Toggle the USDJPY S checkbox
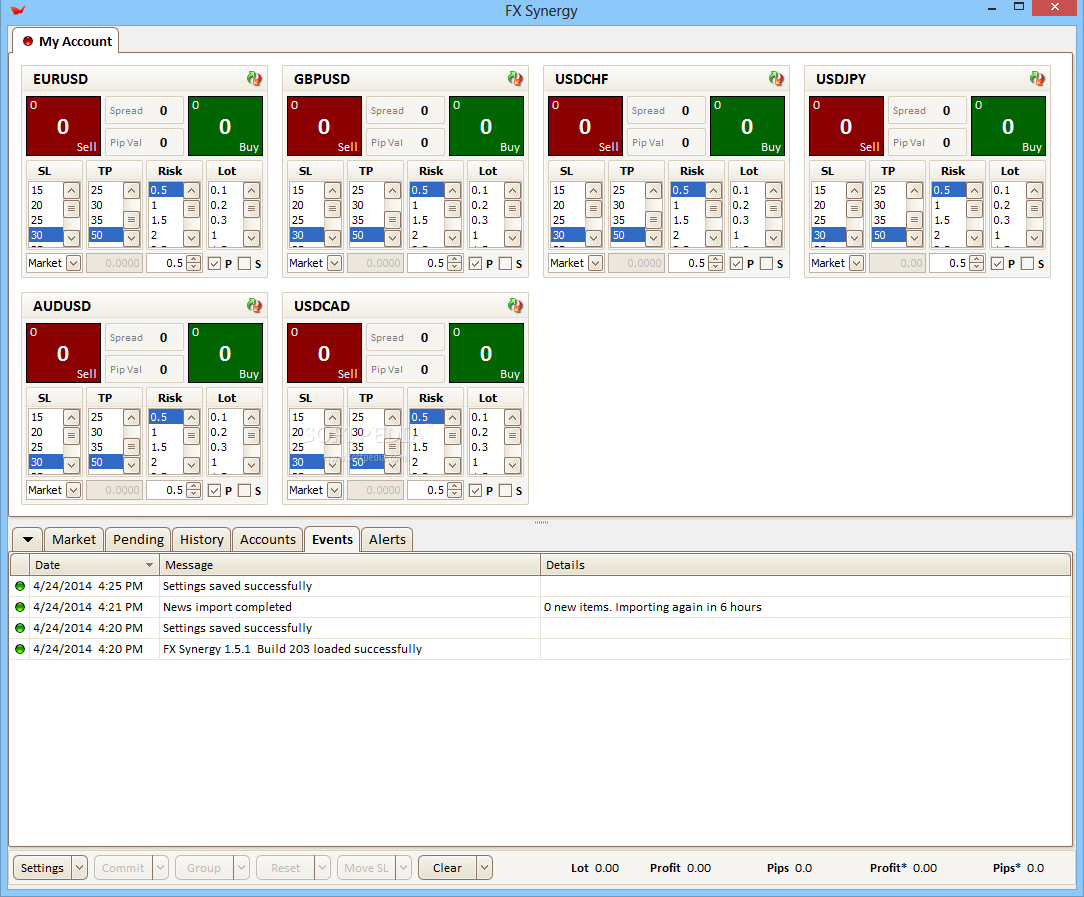 (x=1027, y=263)
